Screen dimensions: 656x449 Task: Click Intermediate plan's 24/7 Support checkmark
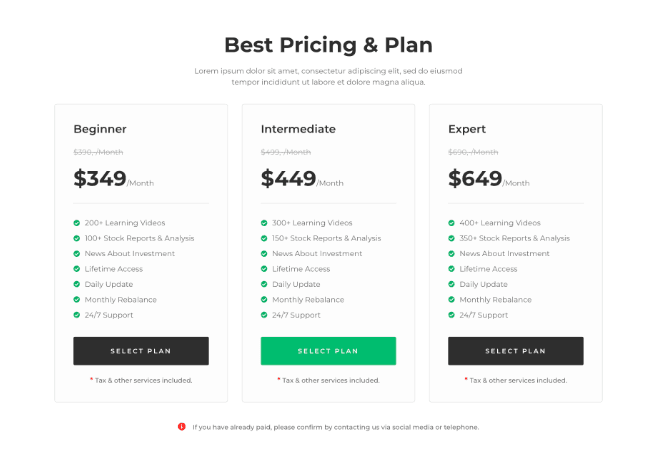(x=265, y=315)
